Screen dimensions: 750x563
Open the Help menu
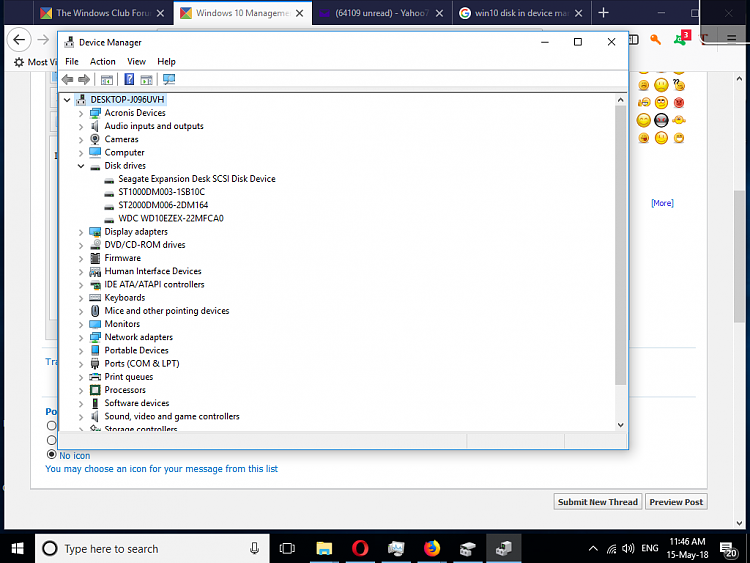(166, 61)
